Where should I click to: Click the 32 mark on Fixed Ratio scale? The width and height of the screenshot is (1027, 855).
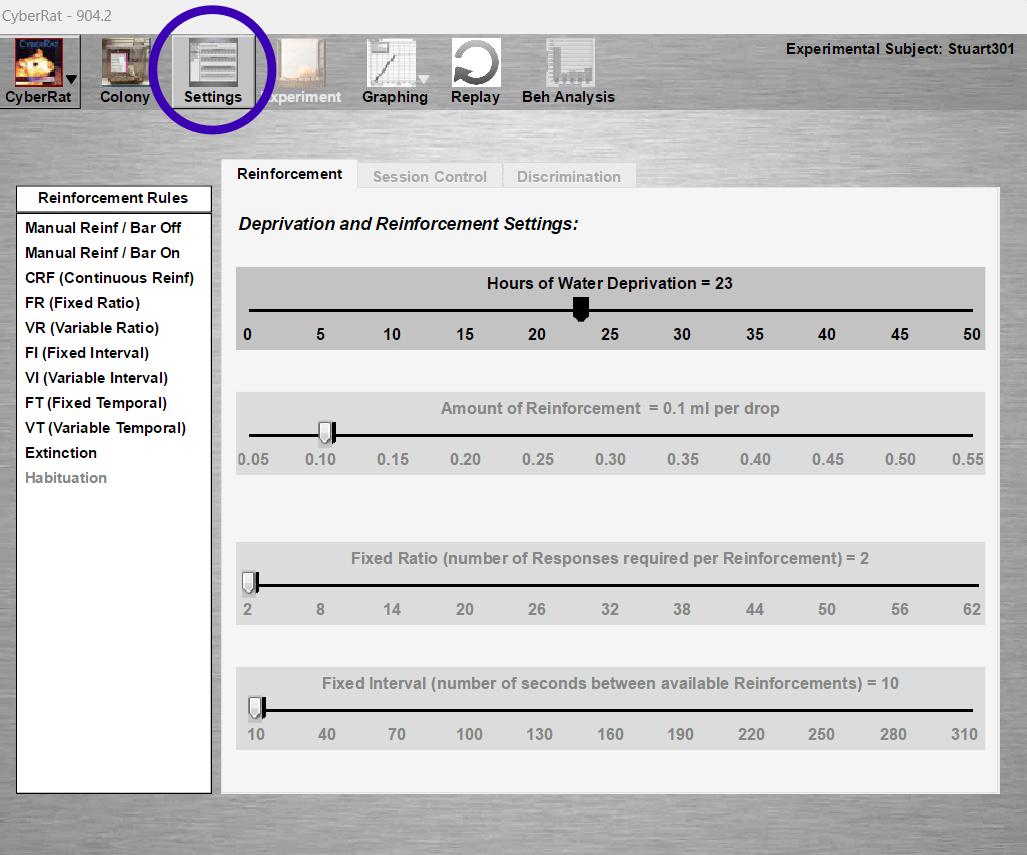(x=610, y=609)
